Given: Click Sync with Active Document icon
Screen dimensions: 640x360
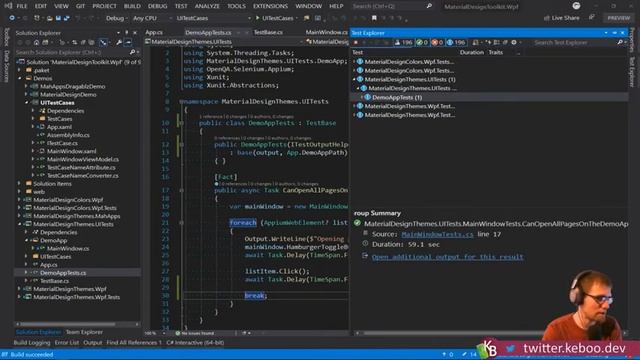Looking at the screenshot, I should tap(74, 42).
